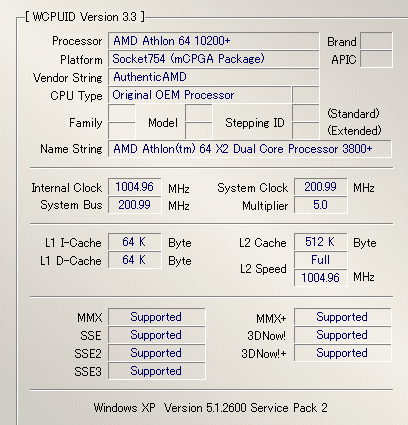Click the Multiplier label
The height and width of the screenshot is (425, 408).
[265, 206]
